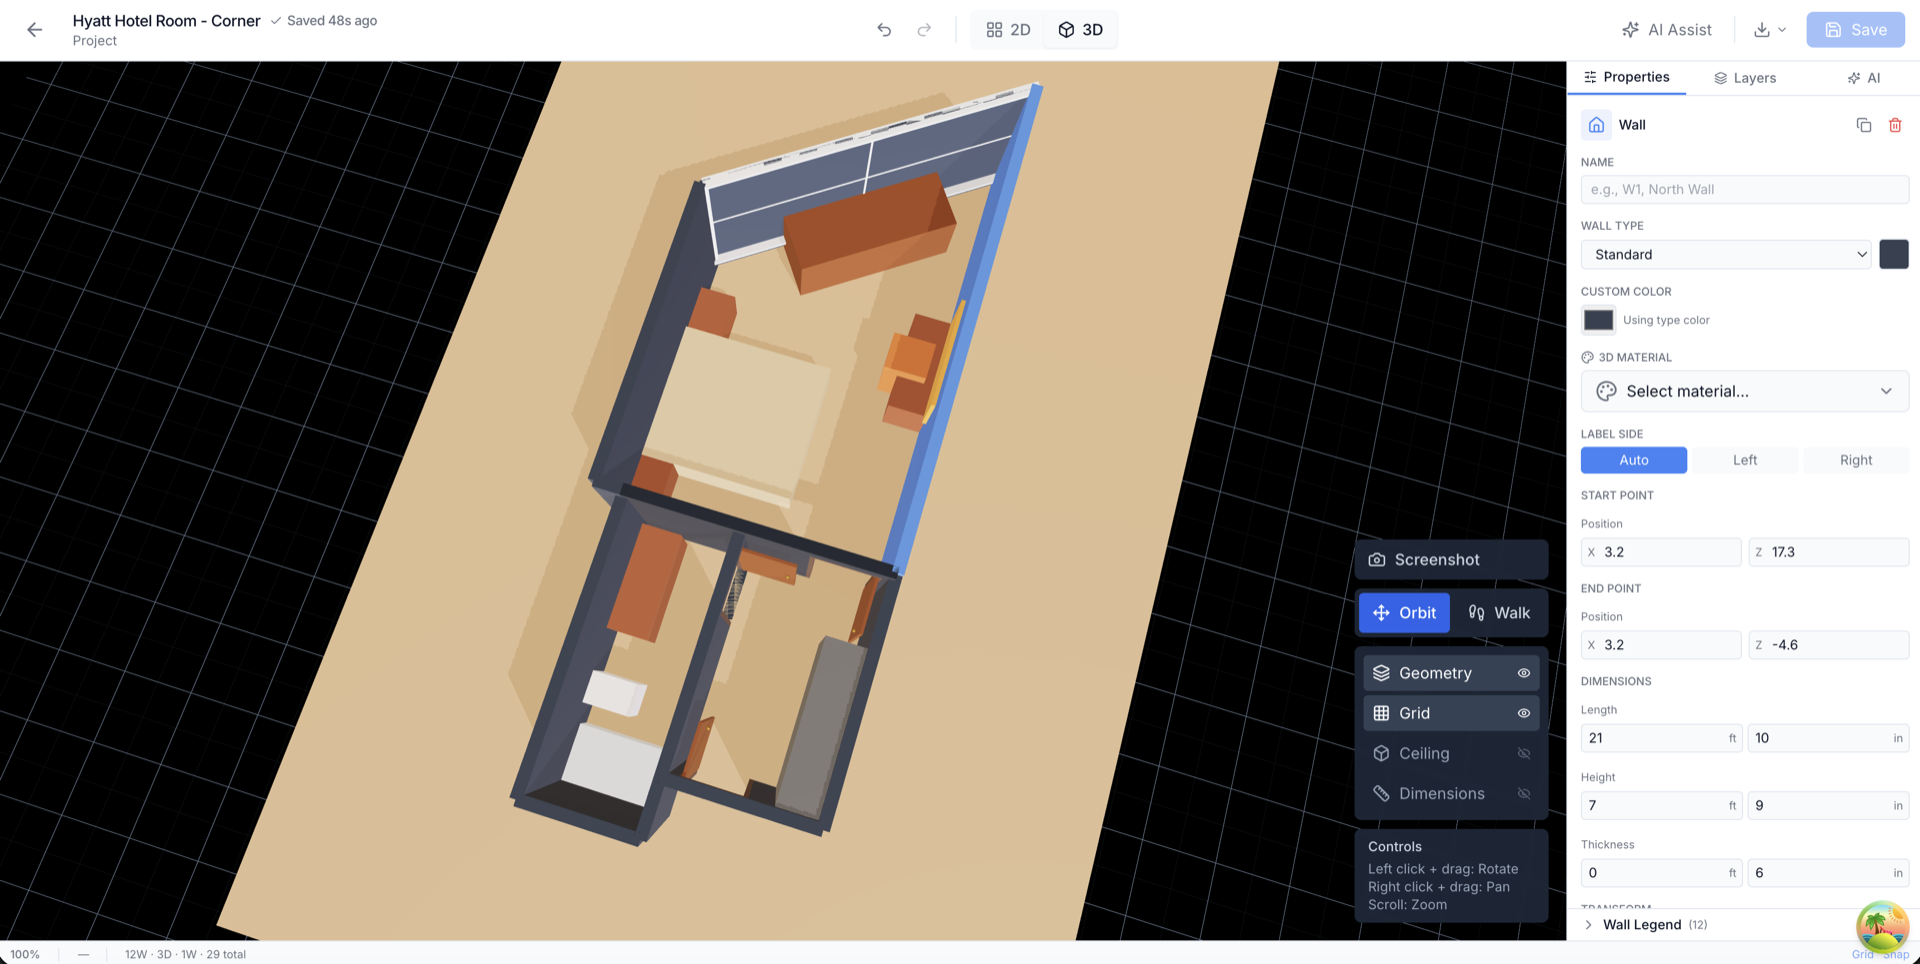Toggle Grid visibility eye icon
1920x964 pixels.
pos(1523,713)
